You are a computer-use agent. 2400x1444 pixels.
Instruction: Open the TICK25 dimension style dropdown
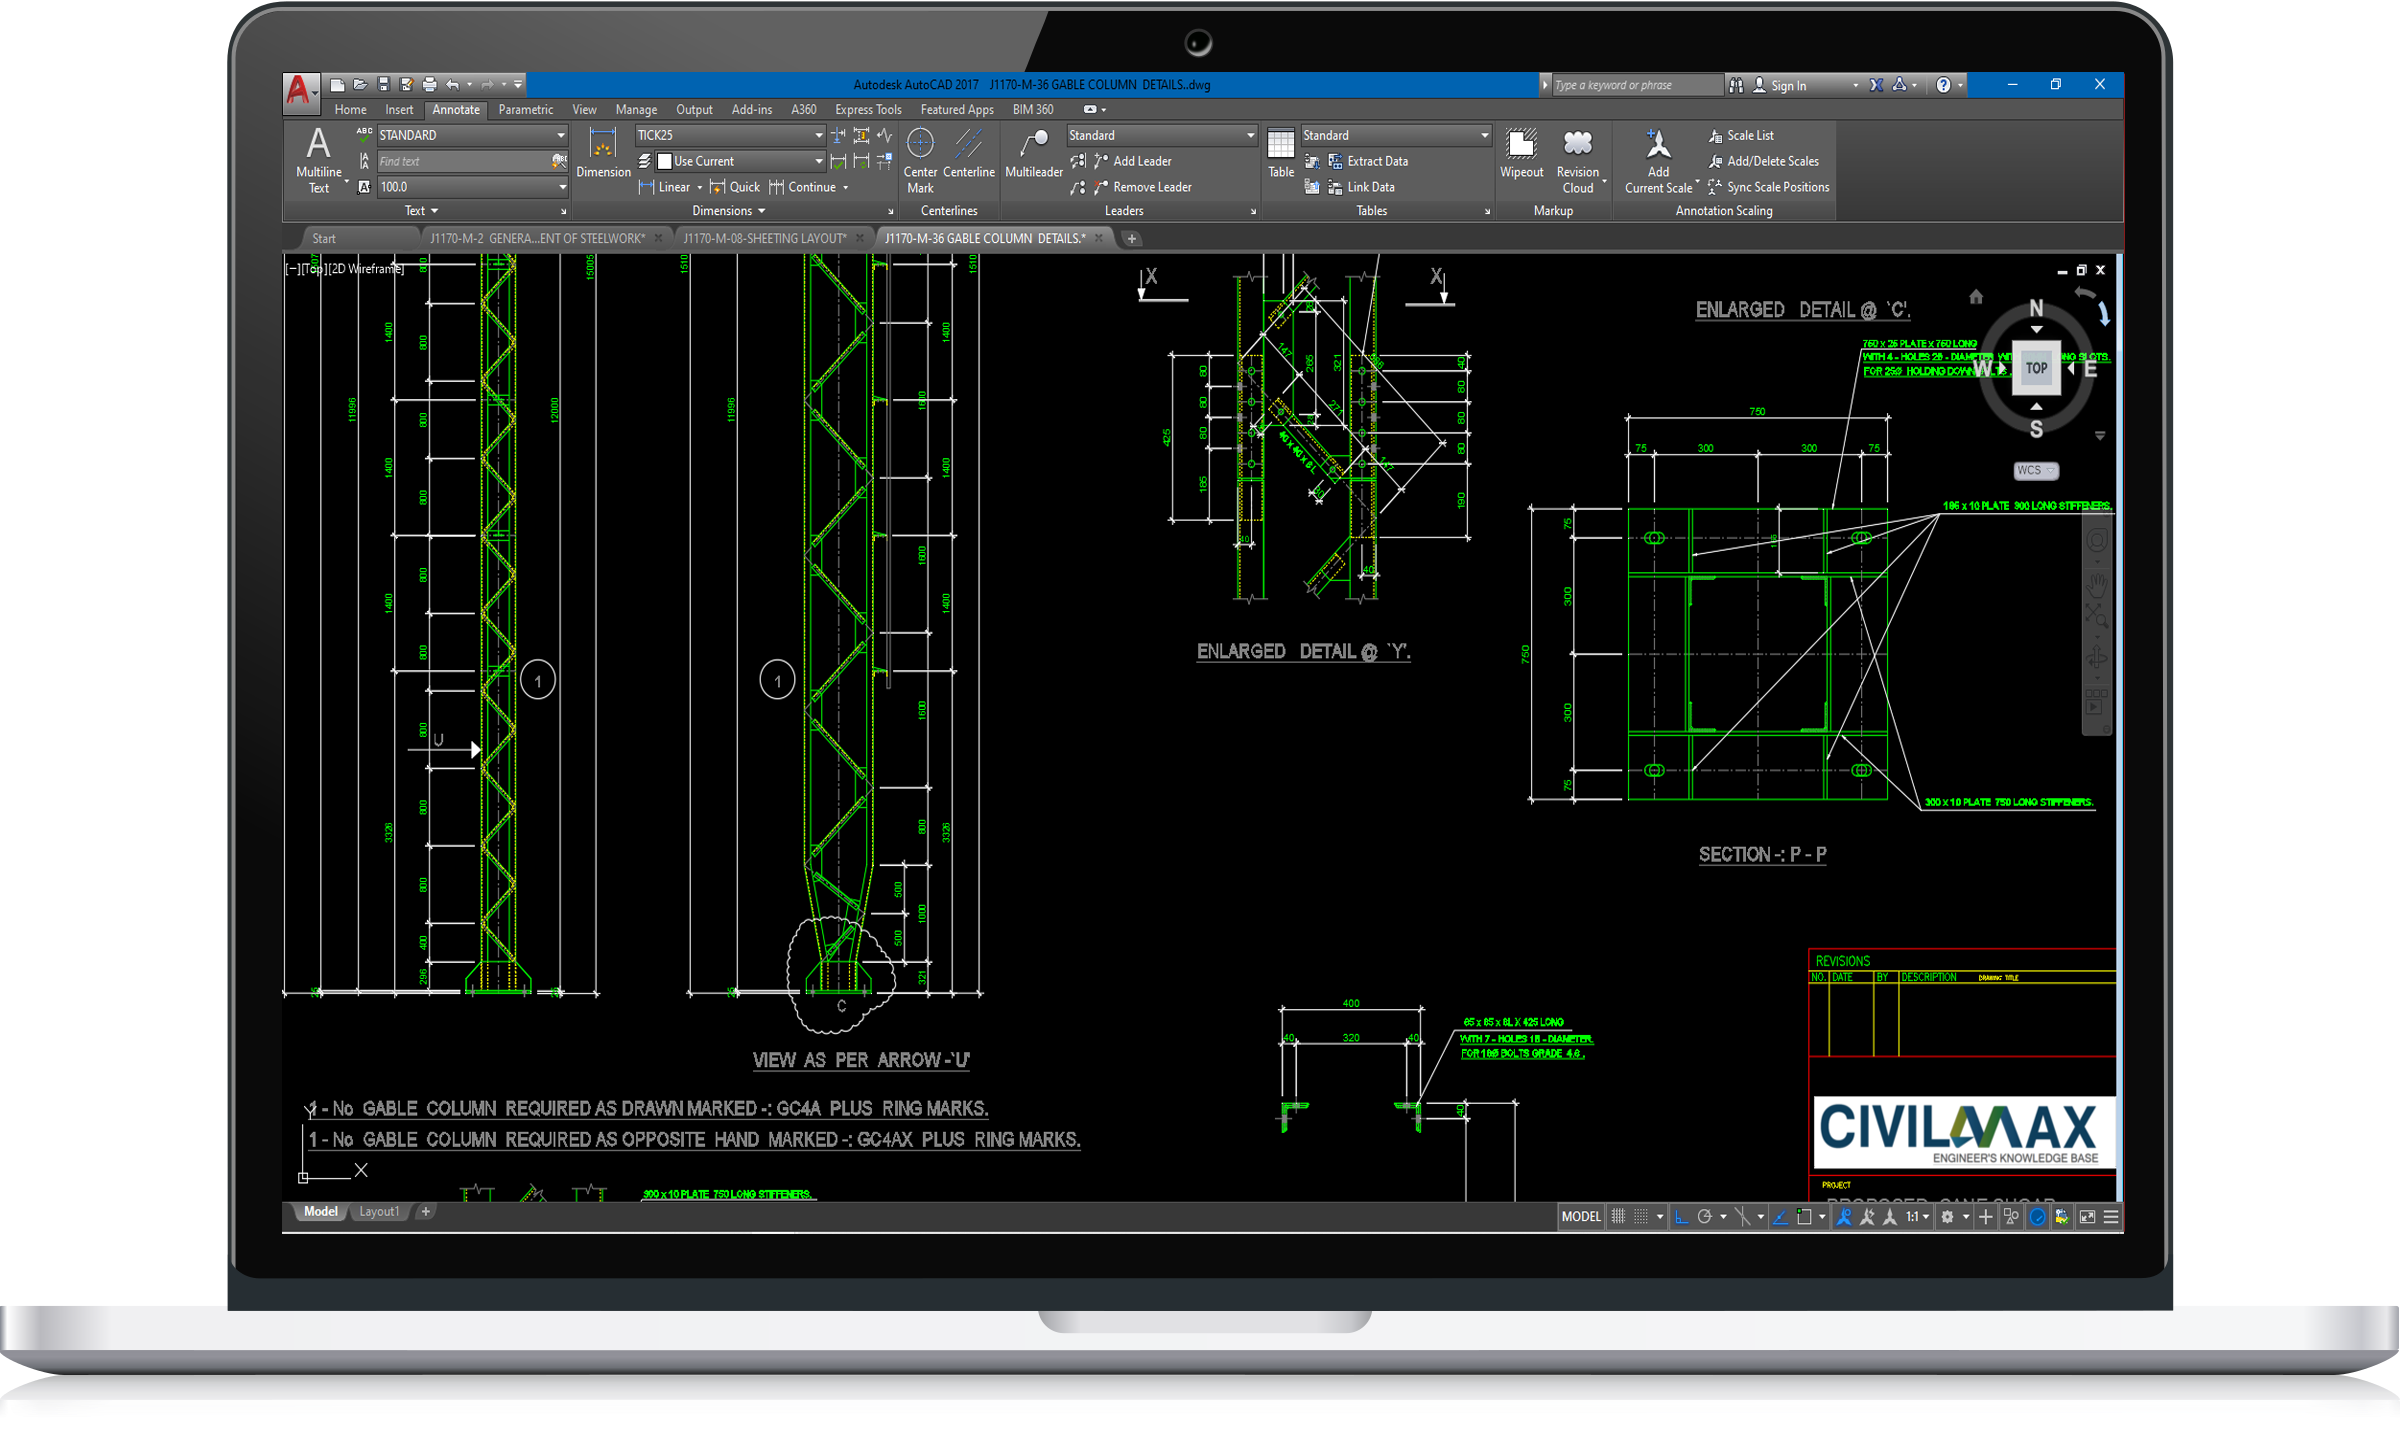[x=731, y=135]
